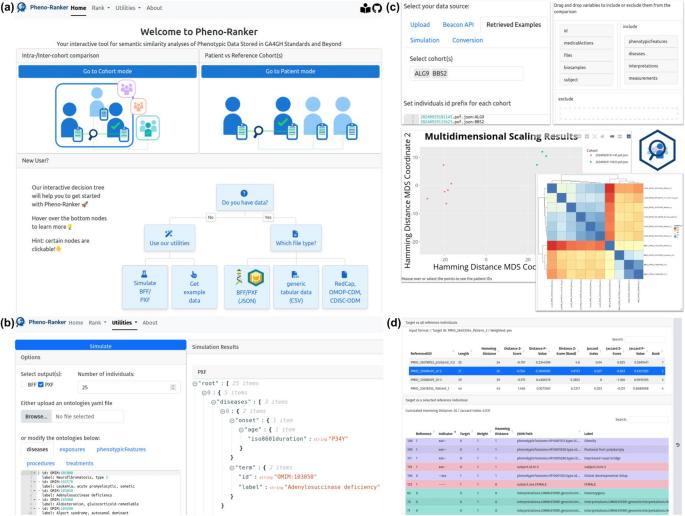This screenshot has height=516, width=685.
Task: Select the Home tab in panel (a) navbar
Action: point(78,8)
